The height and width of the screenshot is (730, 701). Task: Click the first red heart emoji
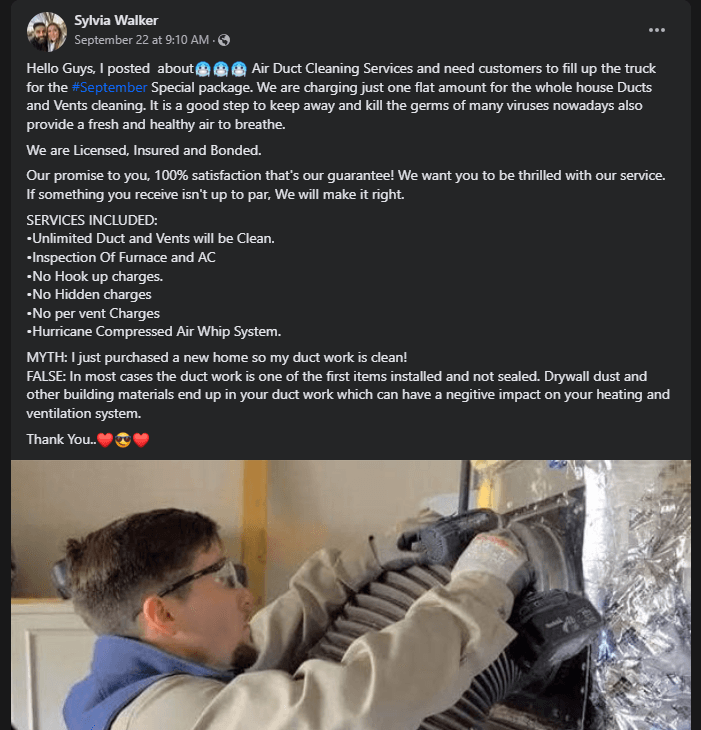105,439
